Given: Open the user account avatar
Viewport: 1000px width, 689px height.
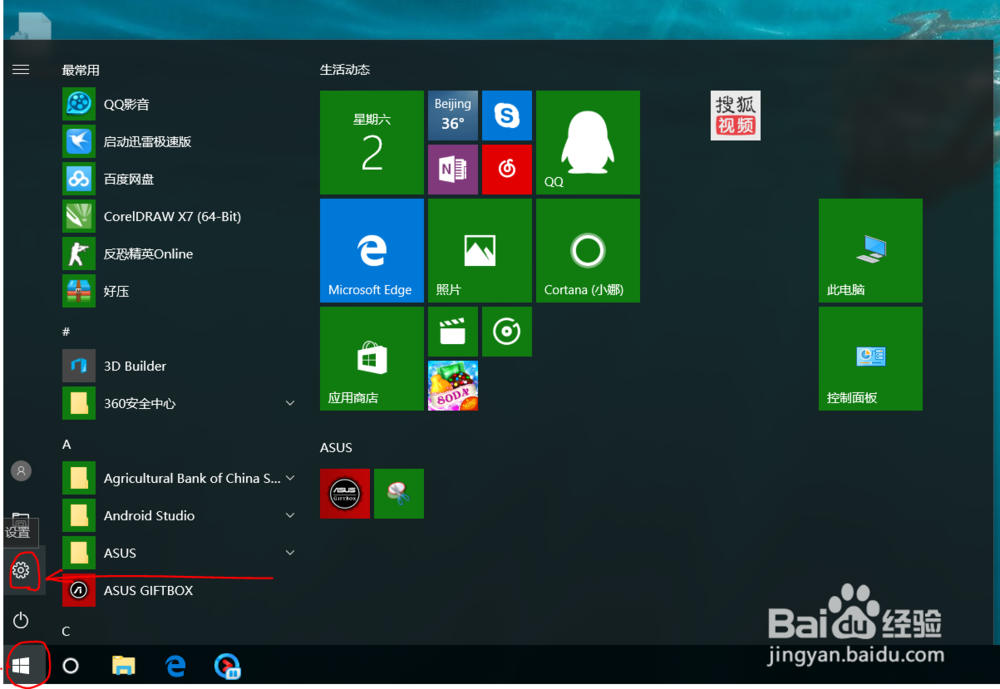Looking at the screenshot, I should (21, 471).
